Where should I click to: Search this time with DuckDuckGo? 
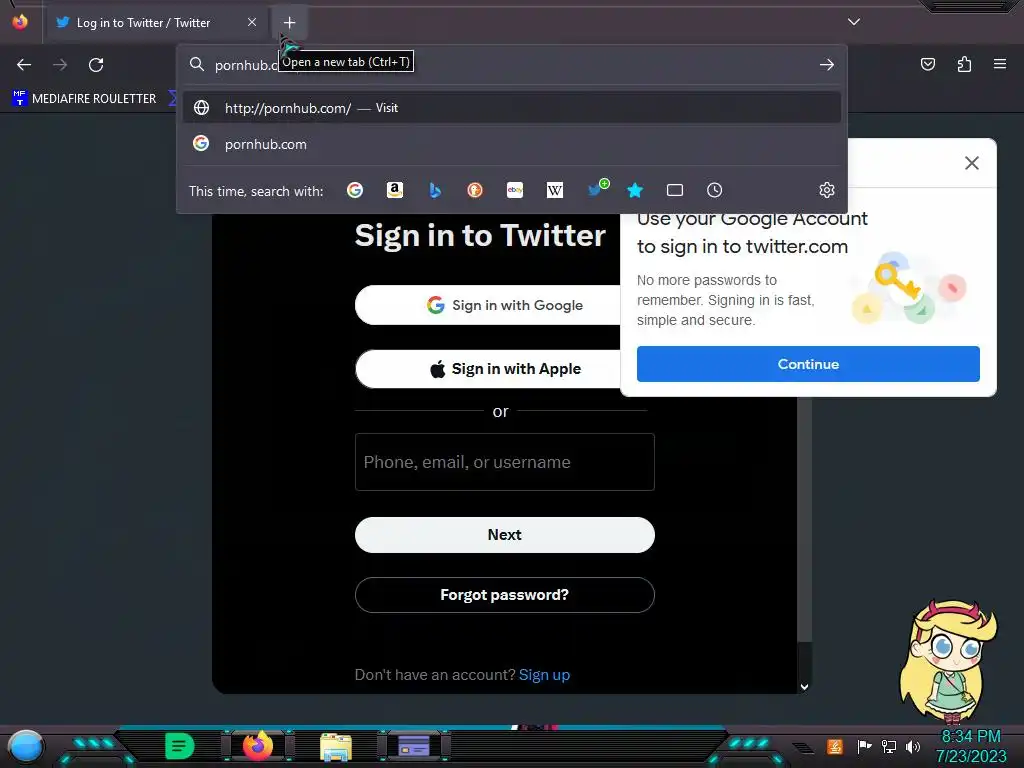pos(475,190)
